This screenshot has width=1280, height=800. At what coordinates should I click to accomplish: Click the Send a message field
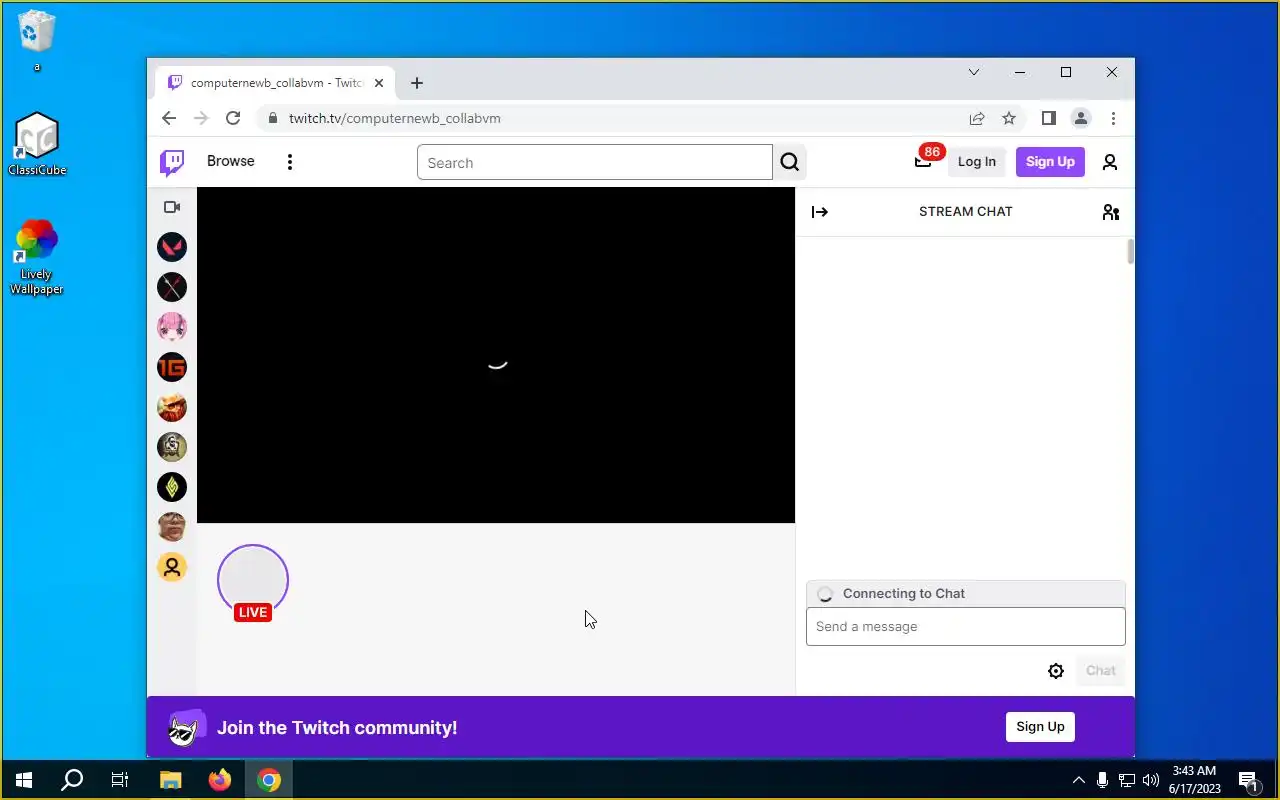[965, 627]
